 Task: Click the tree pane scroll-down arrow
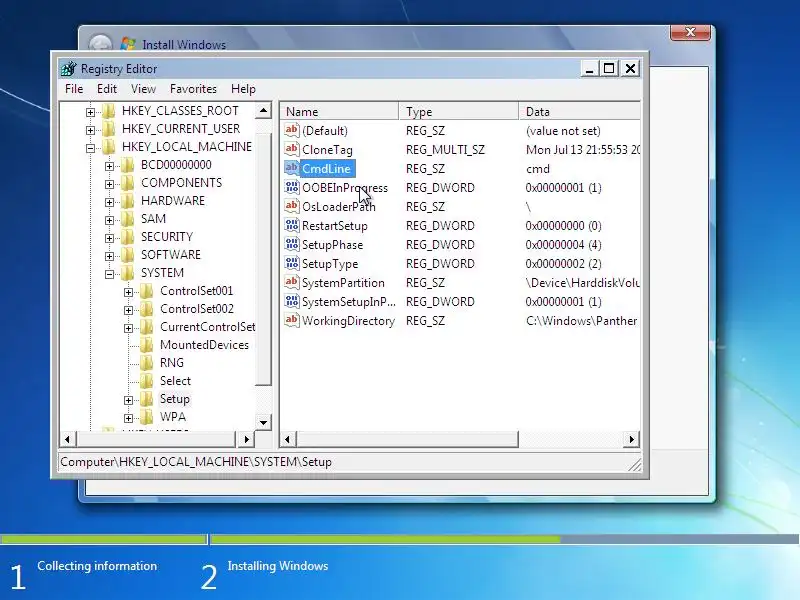coord(263,422)
